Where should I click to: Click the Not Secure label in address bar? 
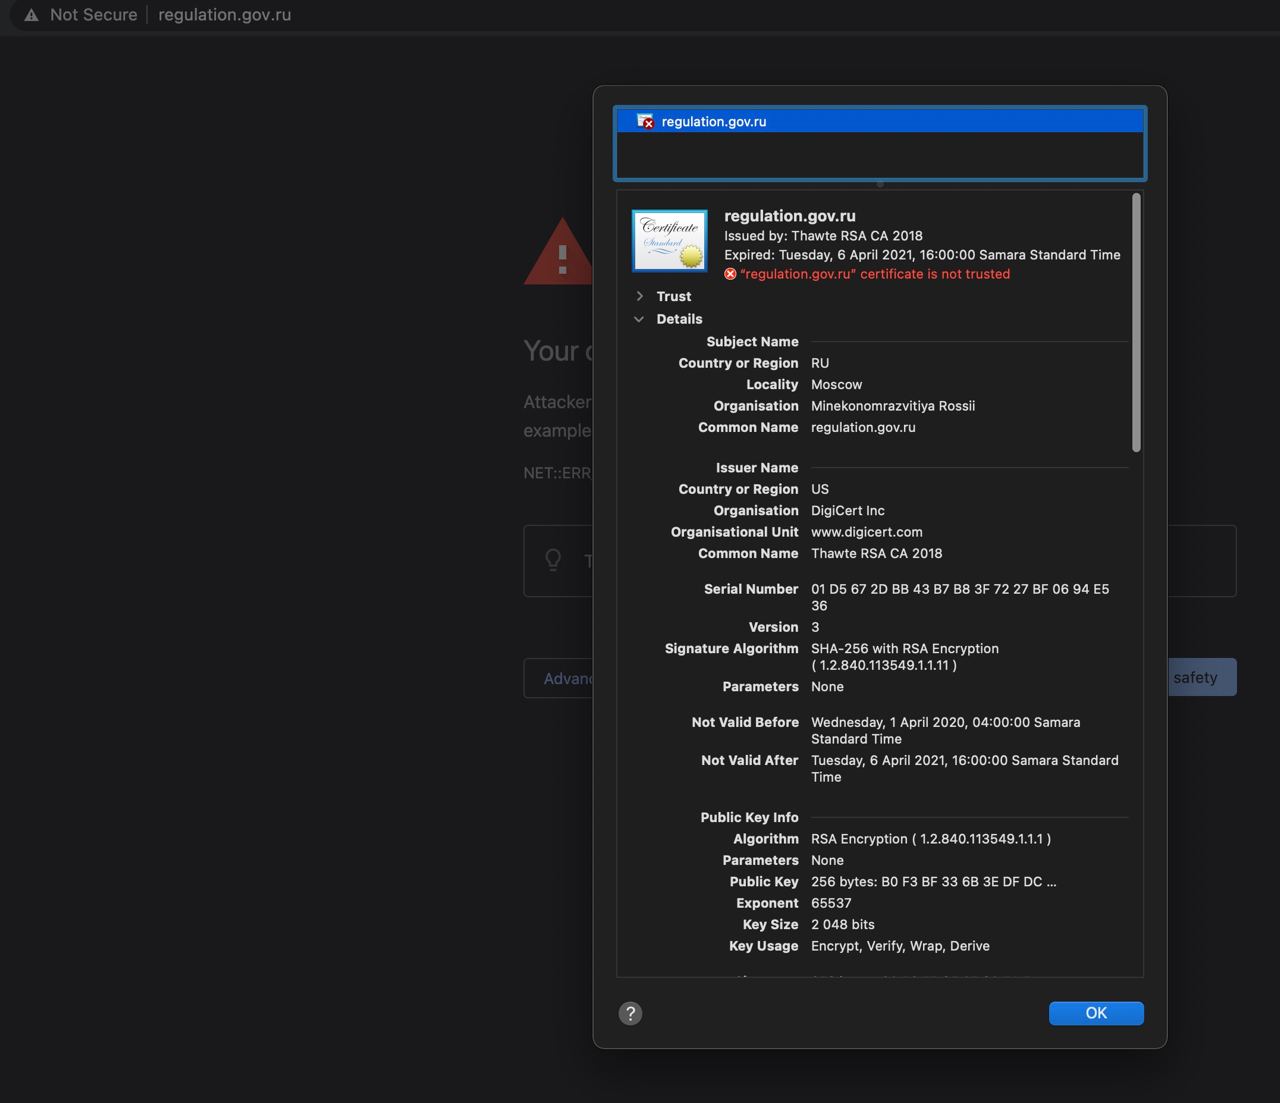click(94, 15)
